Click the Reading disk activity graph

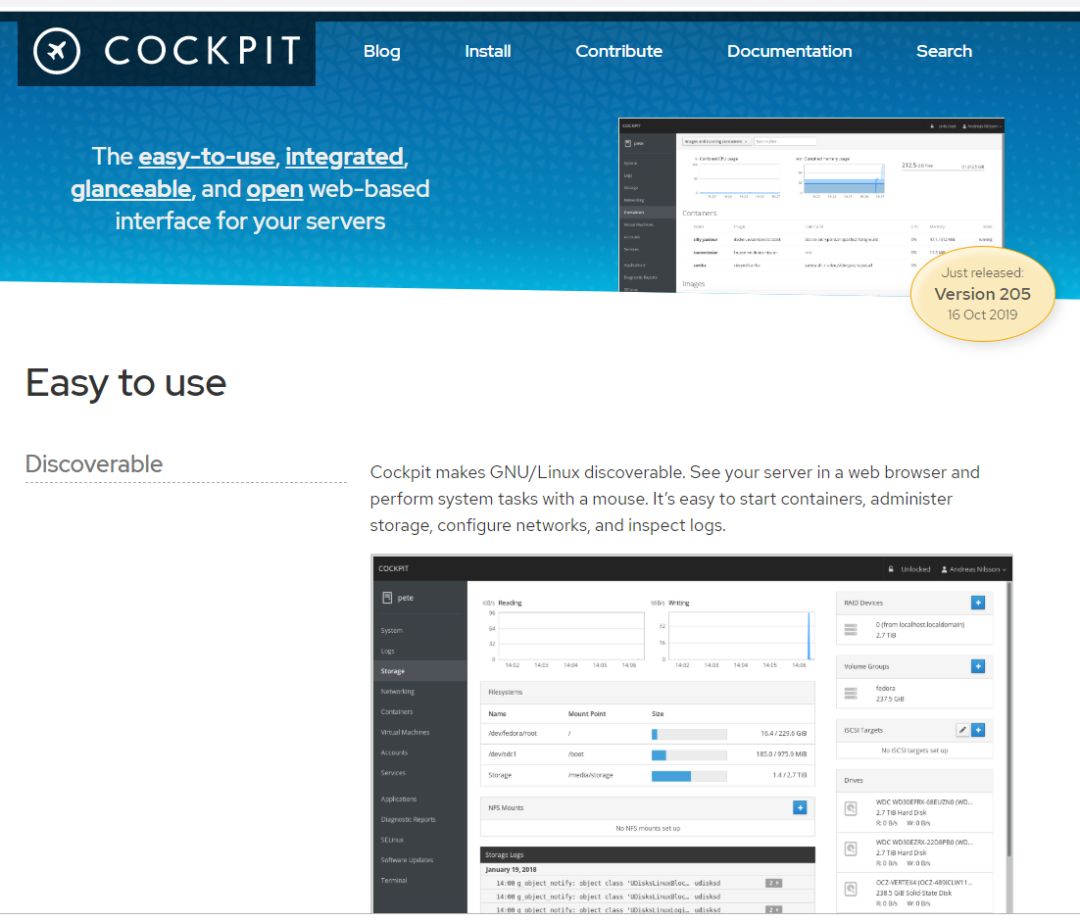(x=571, y=635)
